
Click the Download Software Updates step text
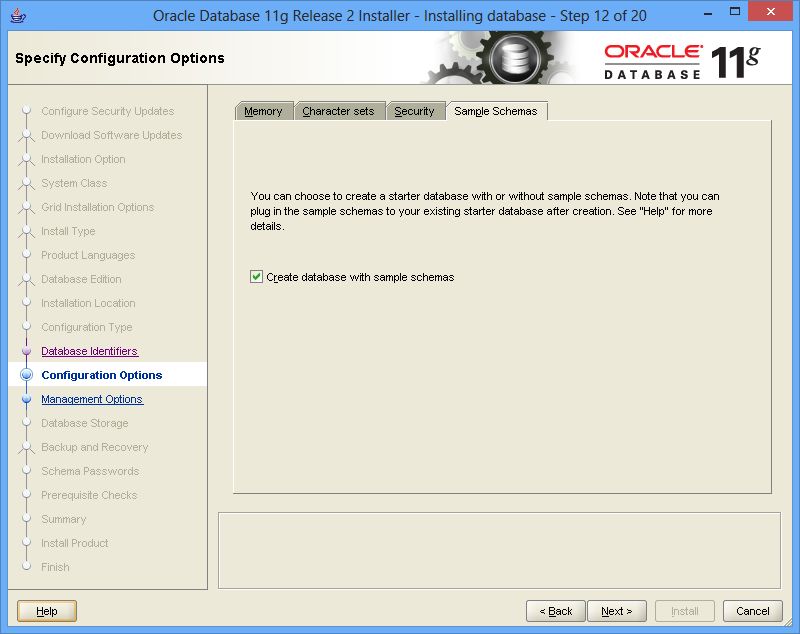pos(112,135)
